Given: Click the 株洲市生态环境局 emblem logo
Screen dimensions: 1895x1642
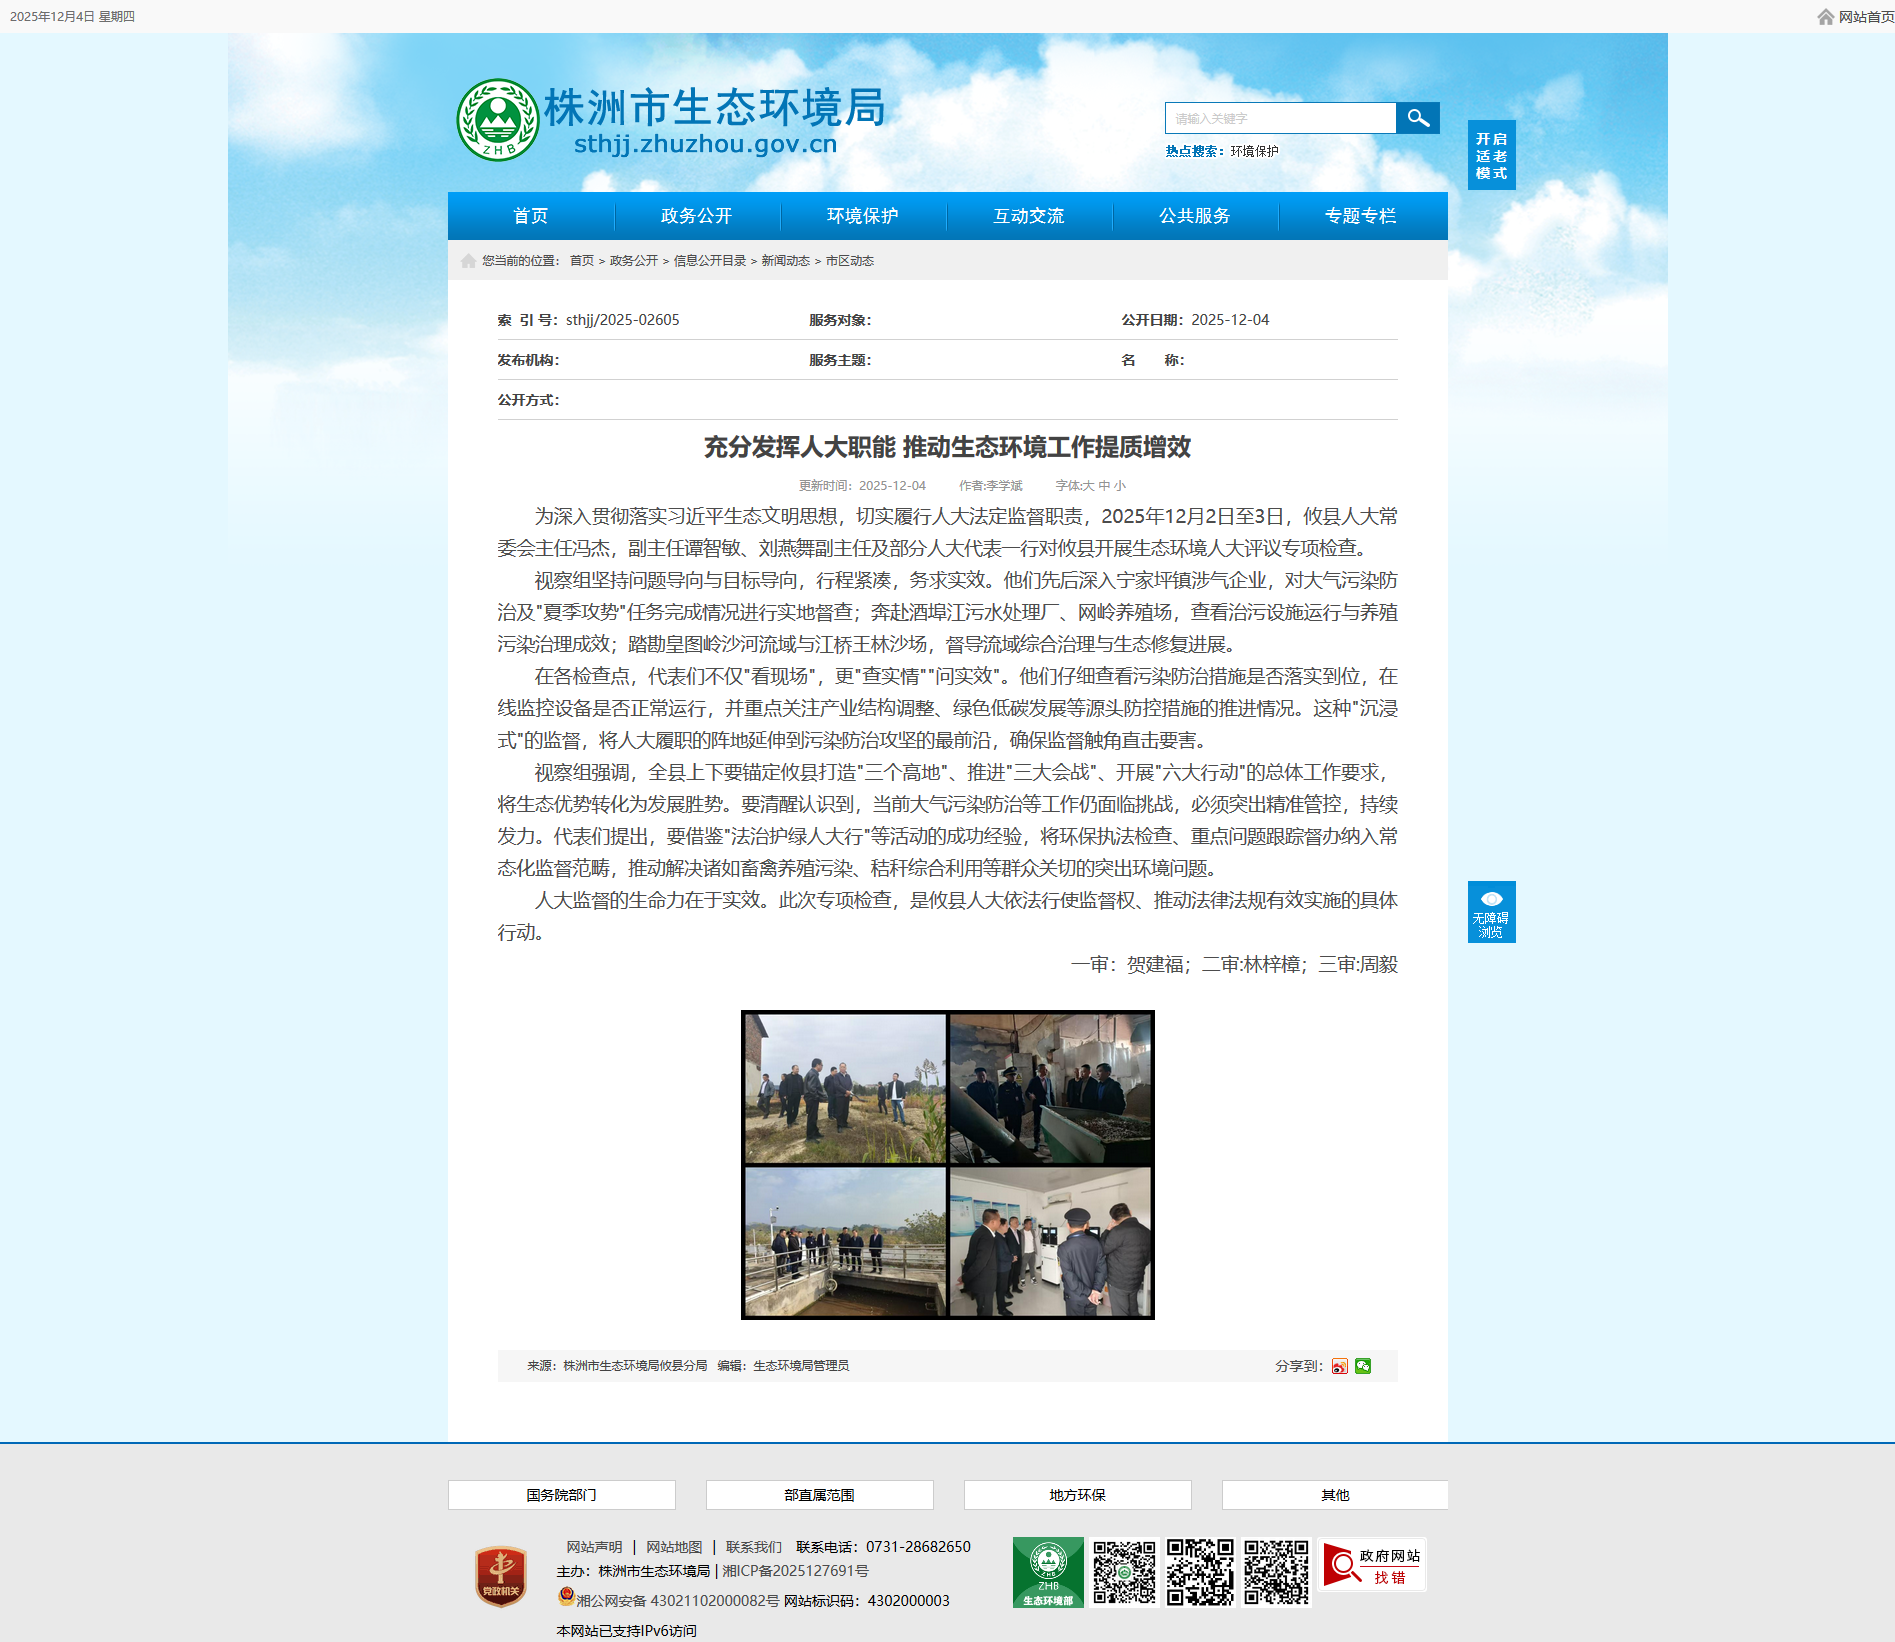Looking at the screenshot, I should tap(497, 120).
